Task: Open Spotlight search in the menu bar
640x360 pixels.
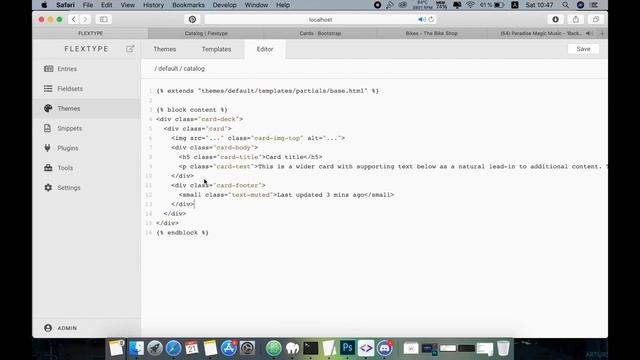Action: [565, 5]
